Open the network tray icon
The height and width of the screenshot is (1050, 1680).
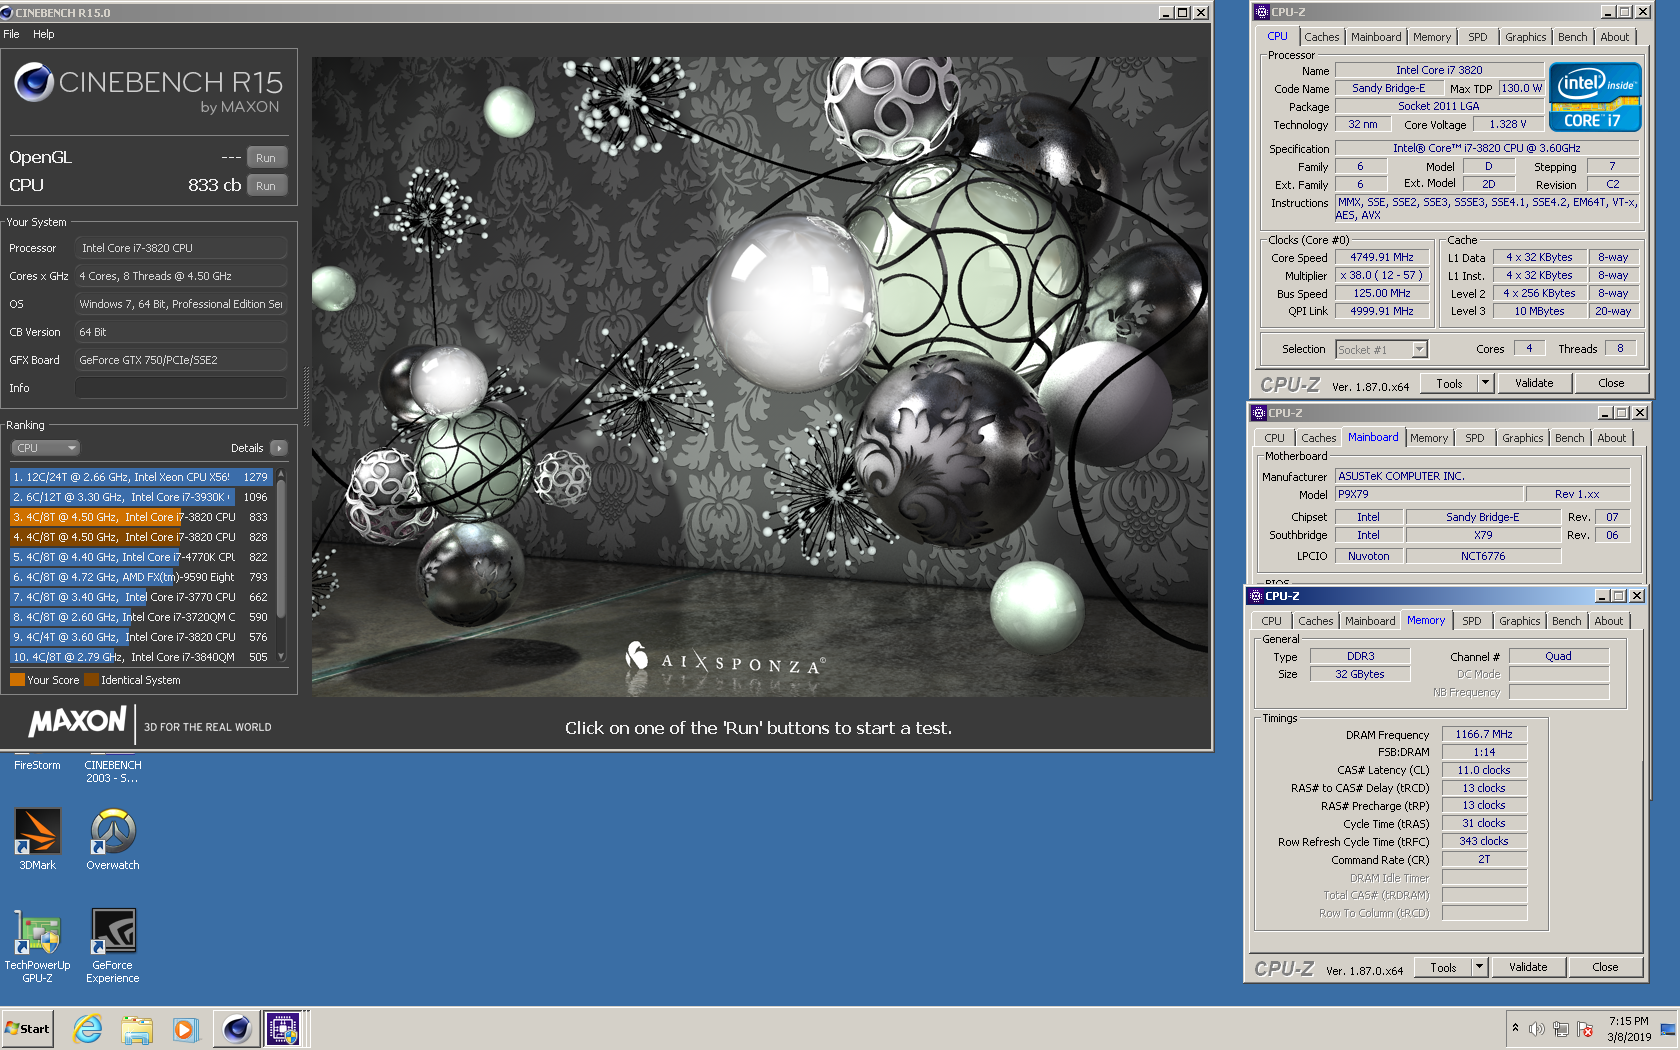1561,1029
